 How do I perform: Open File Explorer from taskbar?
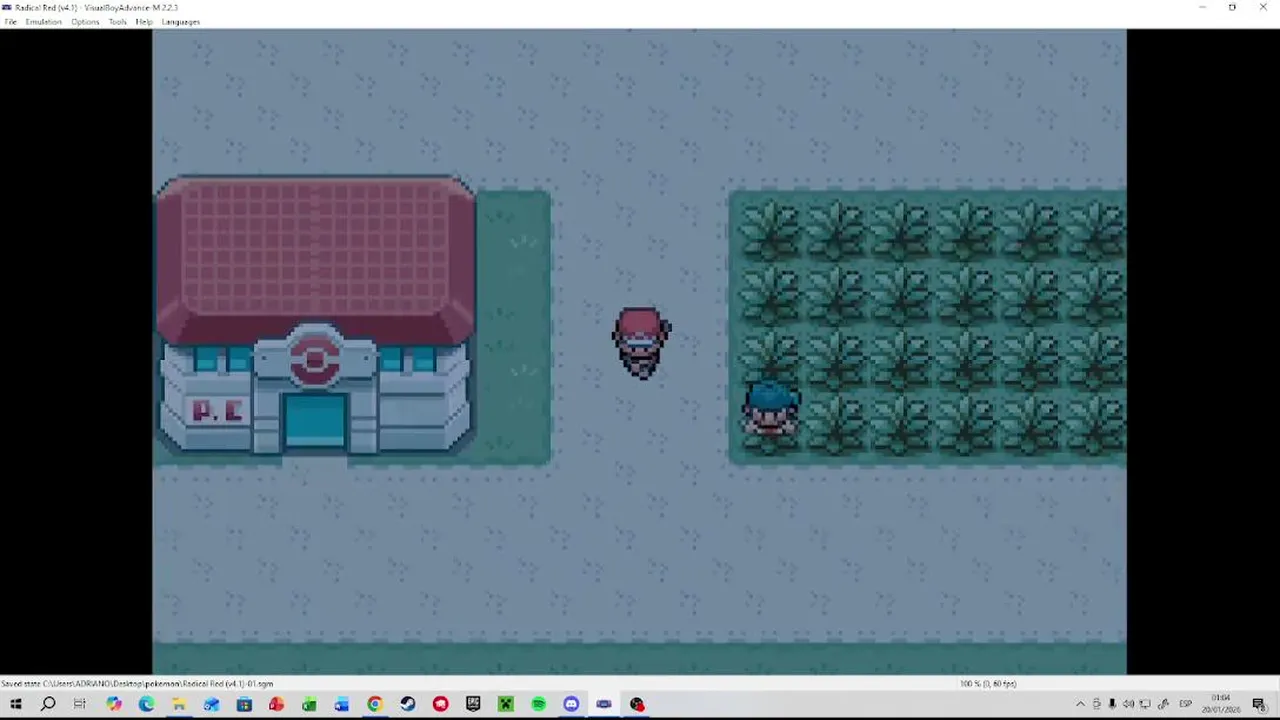point(179,705)
